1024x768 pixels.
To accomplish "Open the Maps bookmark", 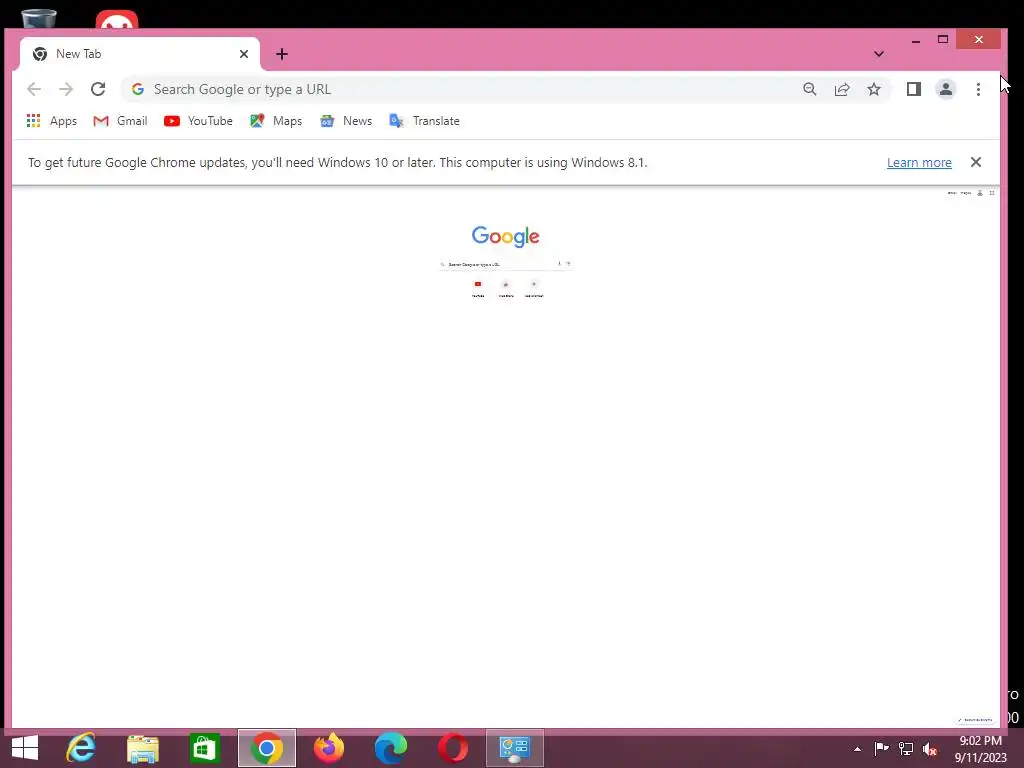I will point(276,121).
